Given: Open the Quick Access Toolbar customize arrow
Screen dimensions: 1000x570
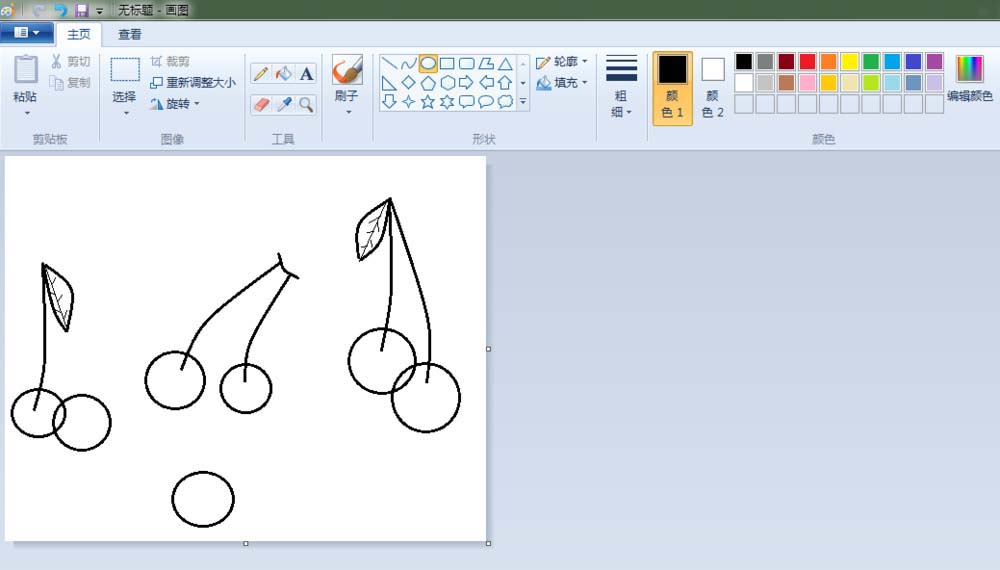Looking at the screenshot, I should click(99, 11).
